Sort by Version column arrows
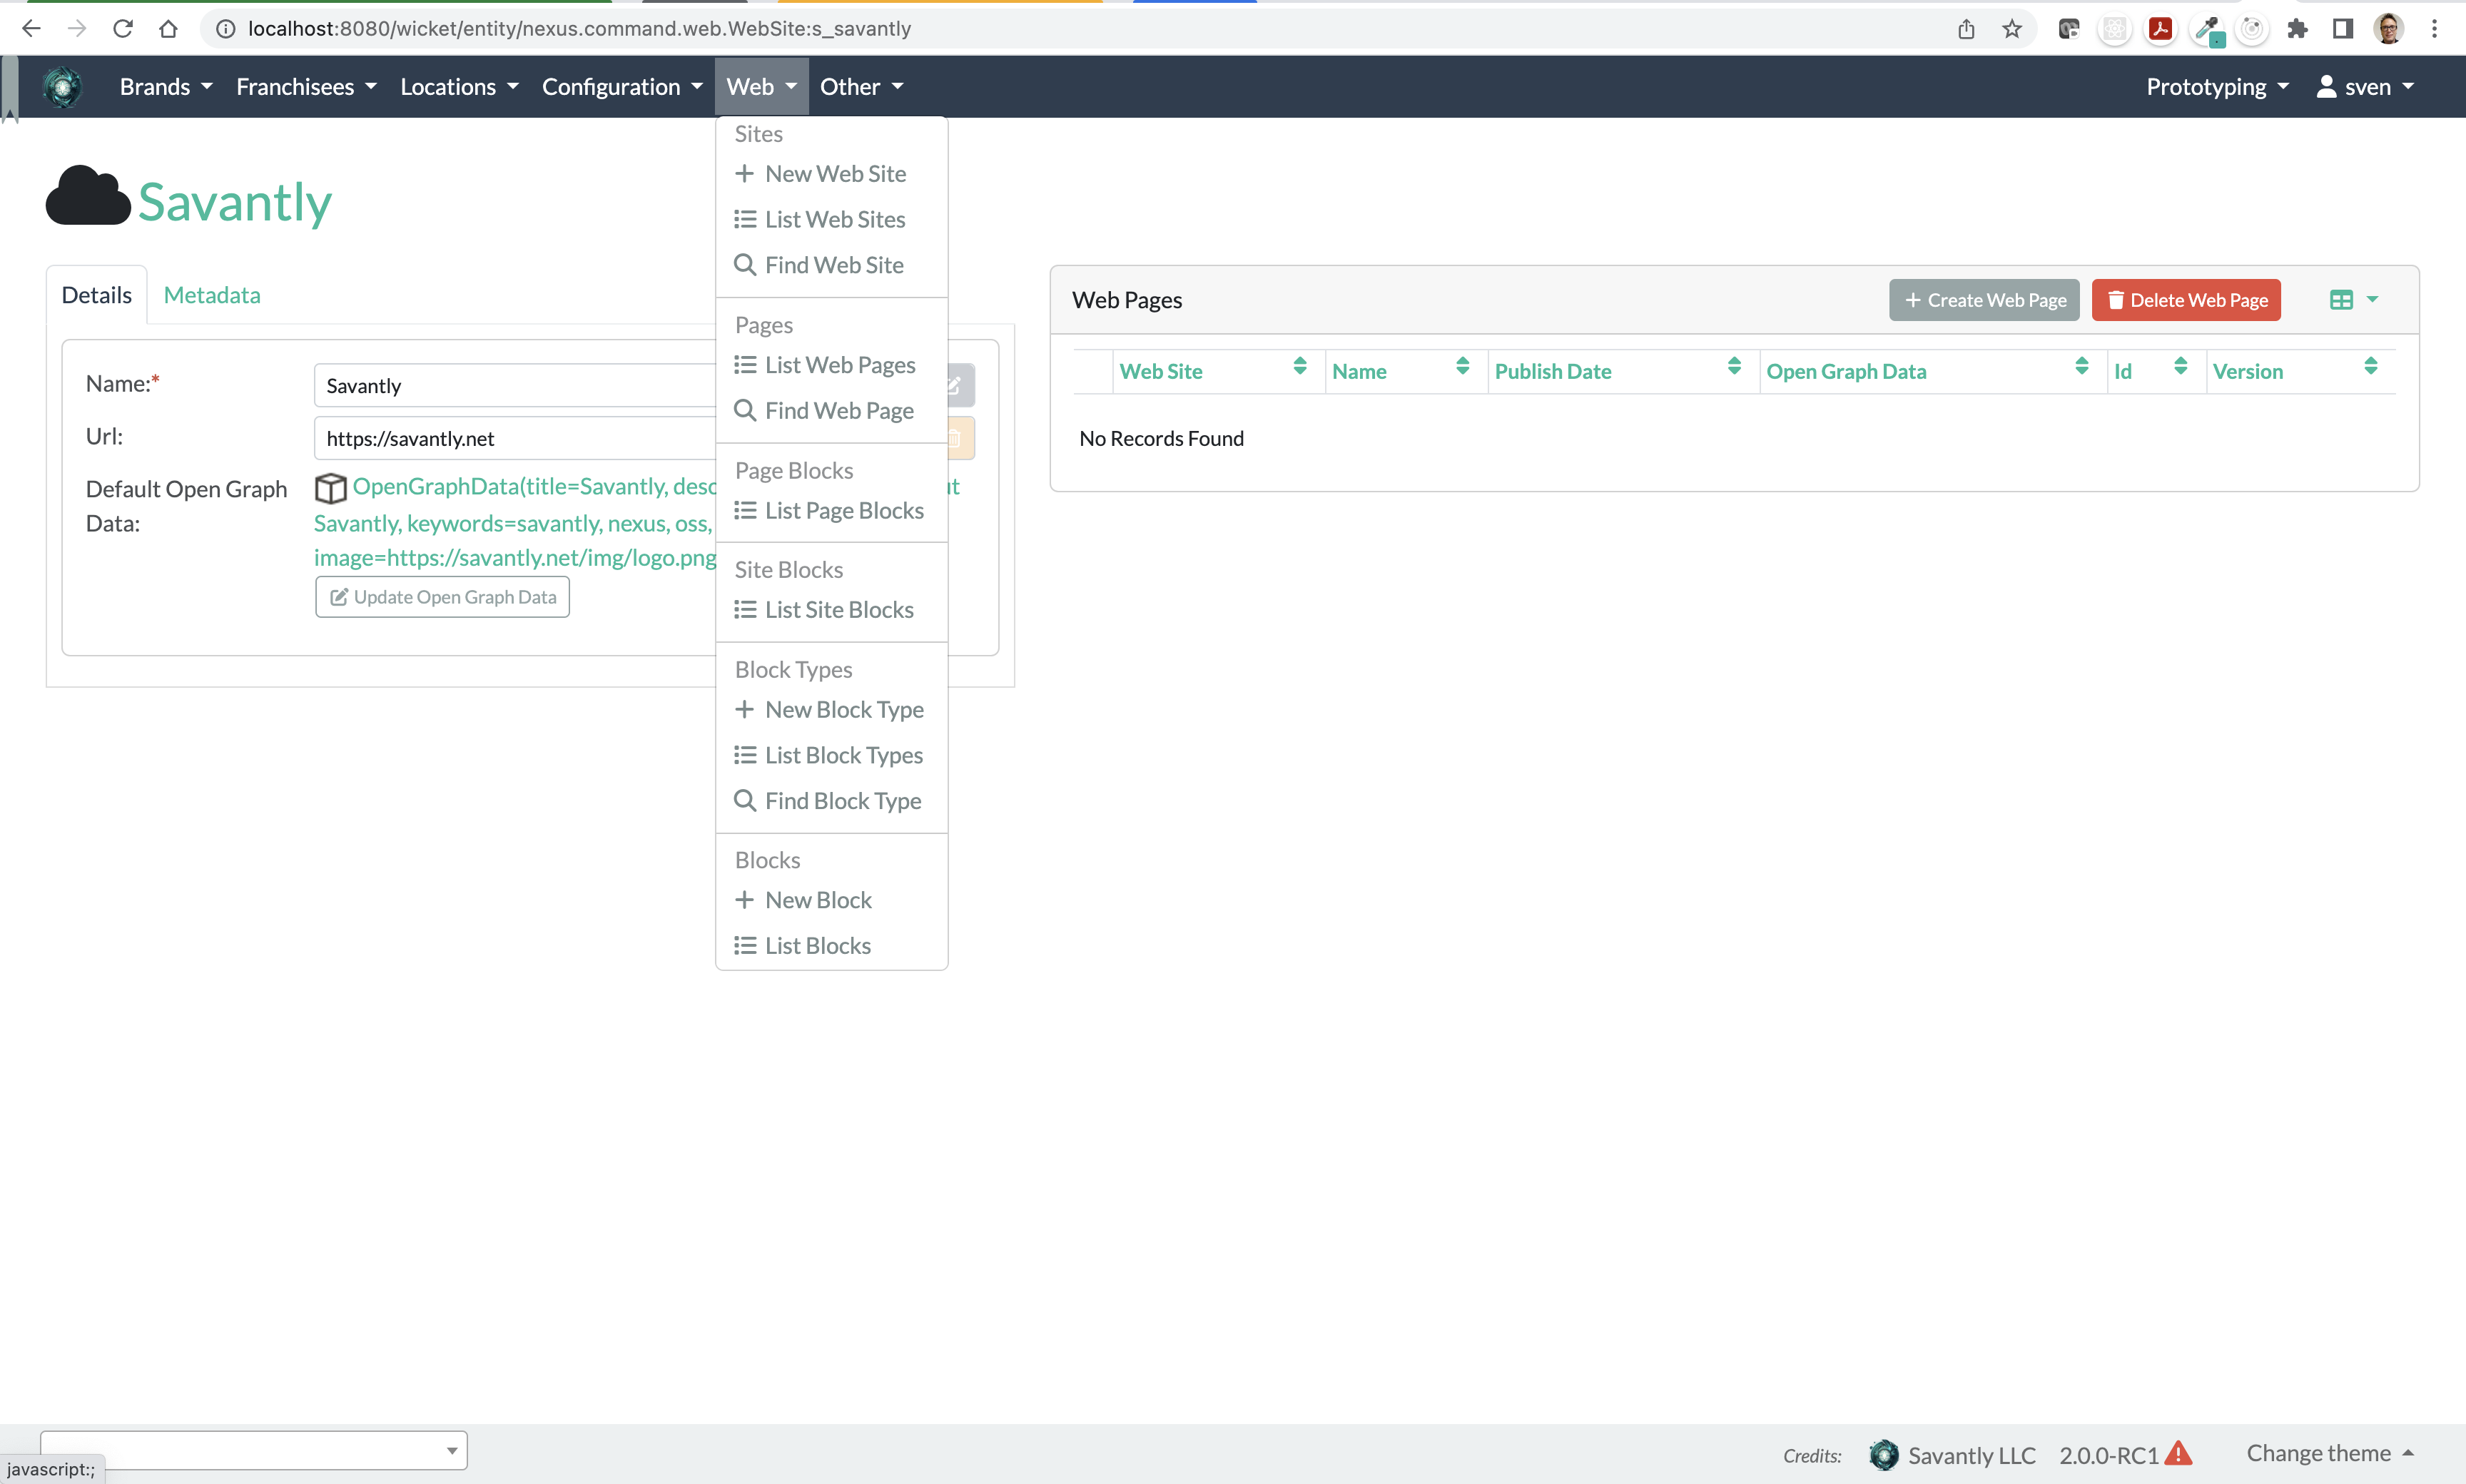The width and height of the screenshot is (2466, 1484). [2371, 366]
